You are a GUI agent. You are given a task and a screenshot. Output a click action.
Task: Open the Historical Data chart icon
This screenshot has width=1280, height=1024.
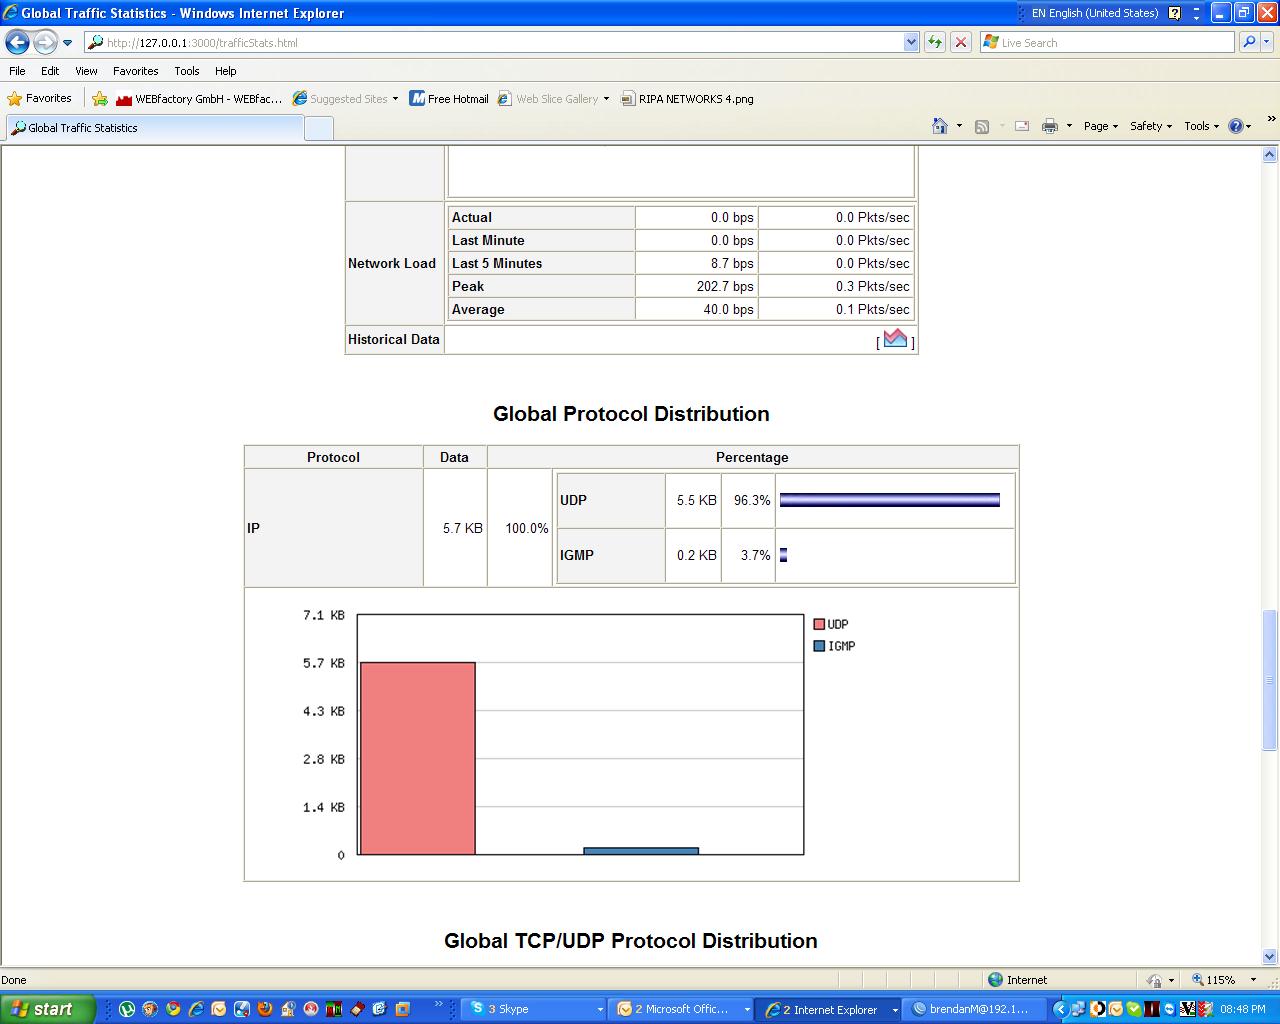pos(896,339)
